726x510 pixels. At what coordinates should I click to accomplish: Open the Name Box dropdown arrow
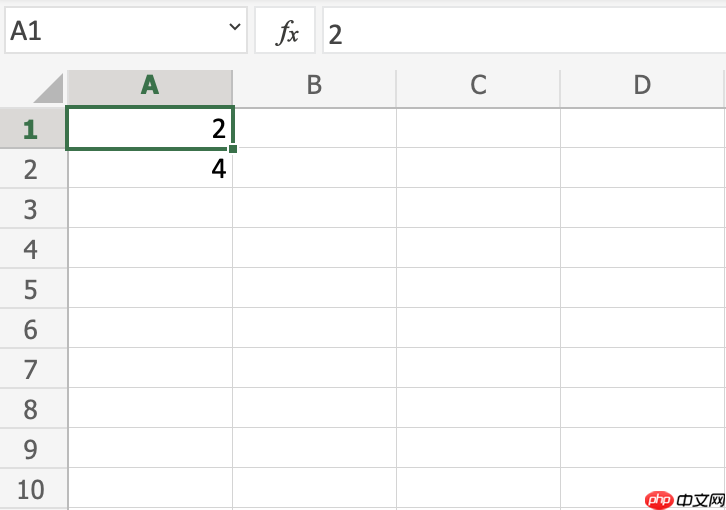(235, 30)
